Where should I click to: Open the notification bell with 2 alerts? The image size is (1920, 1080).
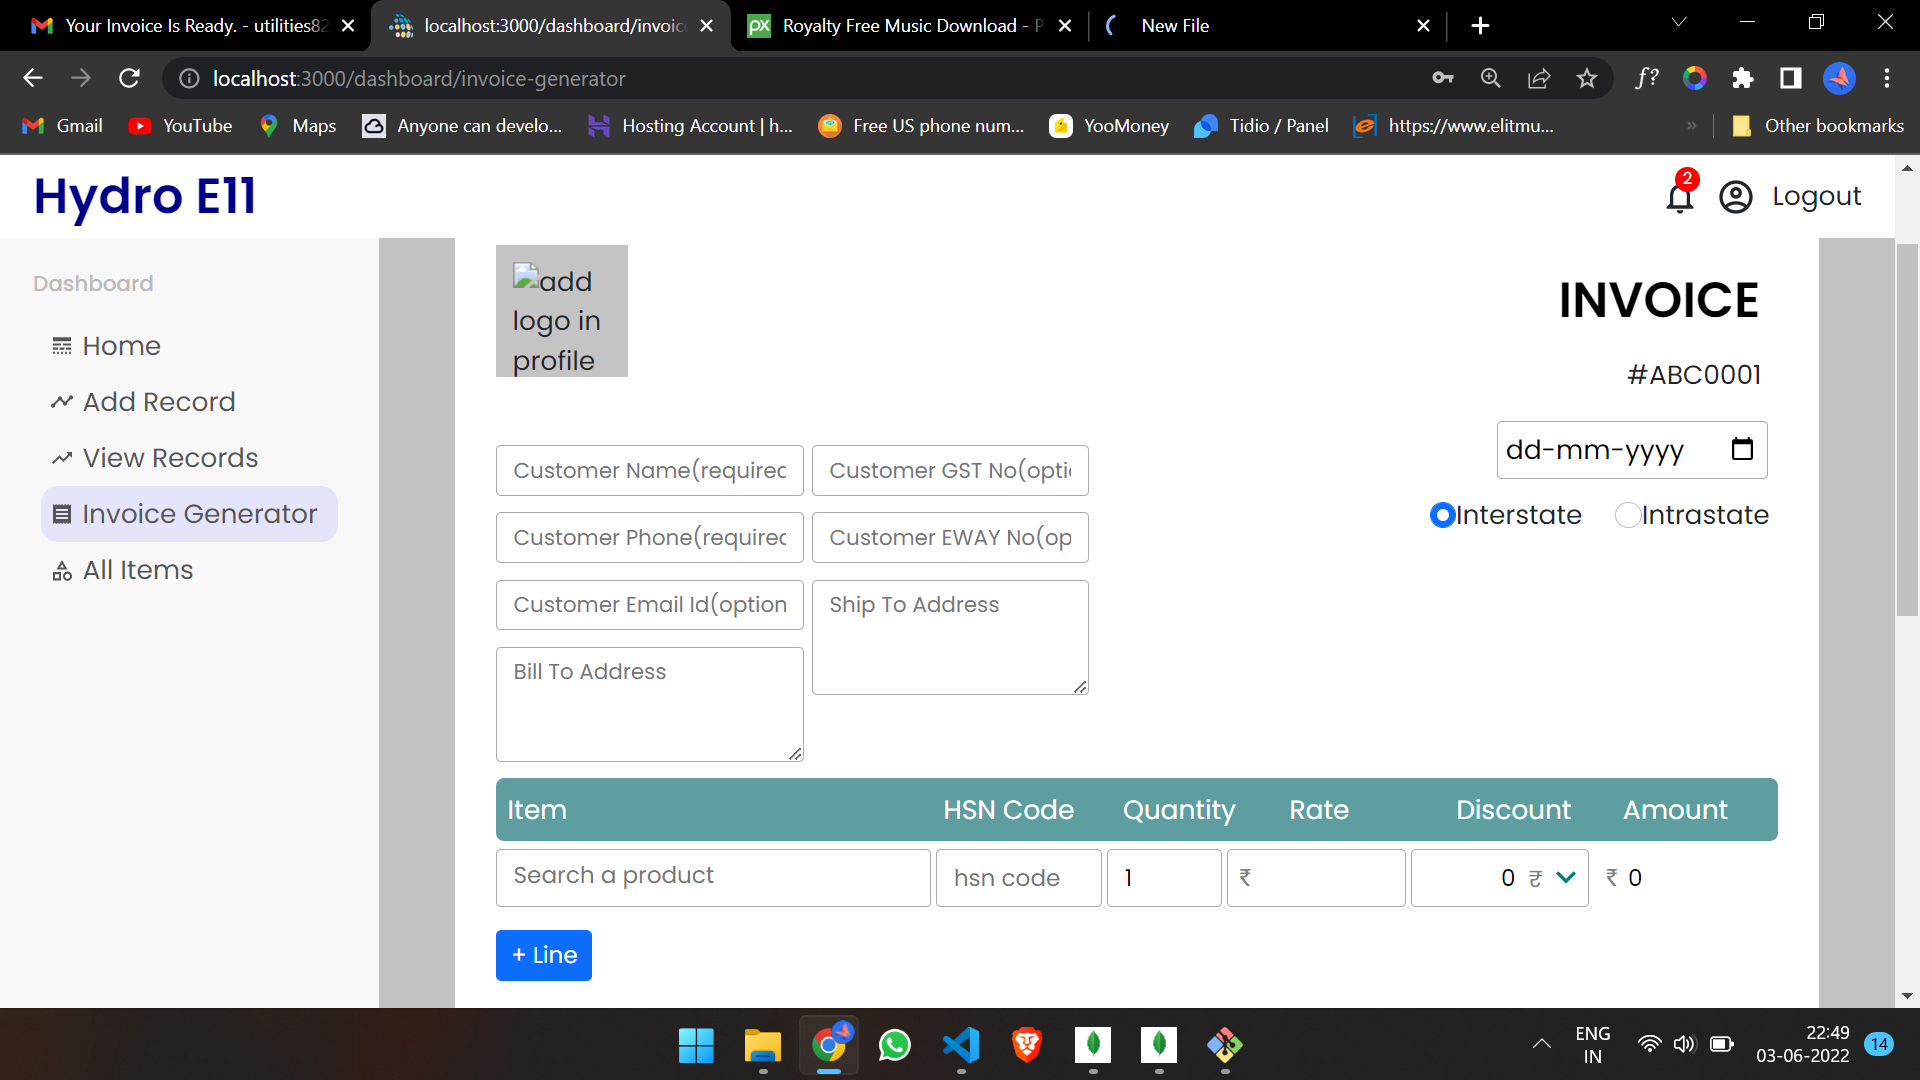click(1678, 197)
